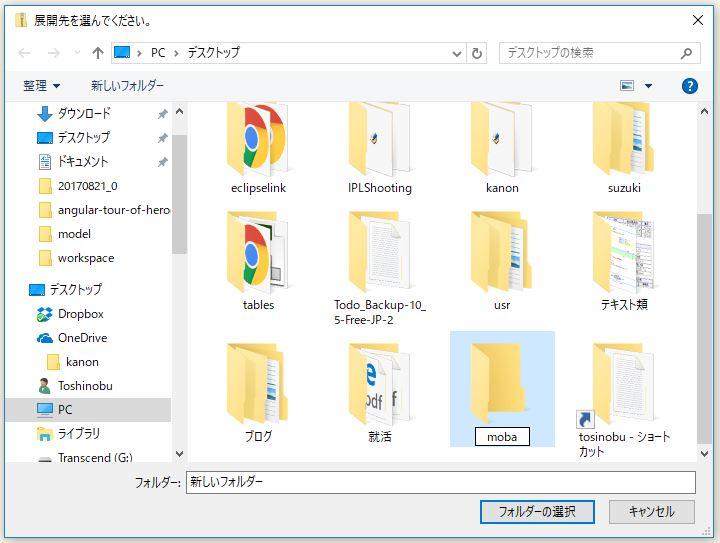Screen dimensions: 720x543
Task: Refresh the desktop folder view
Action: tap(477, 53)
